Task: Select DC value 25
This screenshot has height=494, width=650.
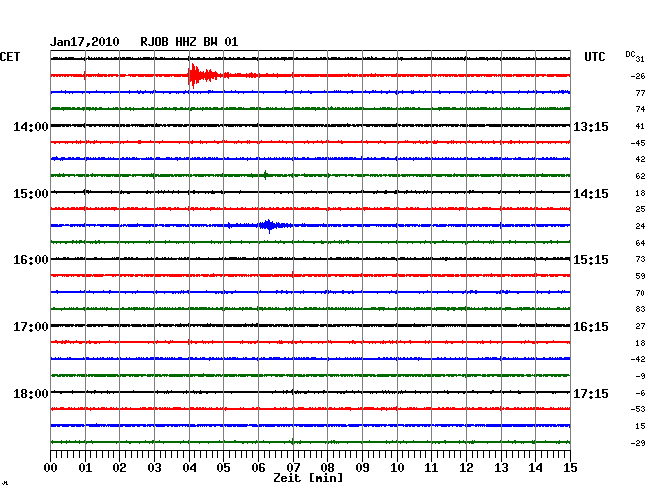Action: [x=640, y=209]
